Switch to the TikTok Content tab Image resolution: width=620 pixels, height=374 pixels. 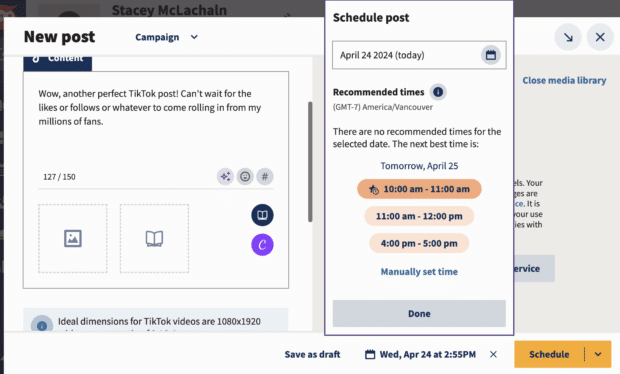58,59
